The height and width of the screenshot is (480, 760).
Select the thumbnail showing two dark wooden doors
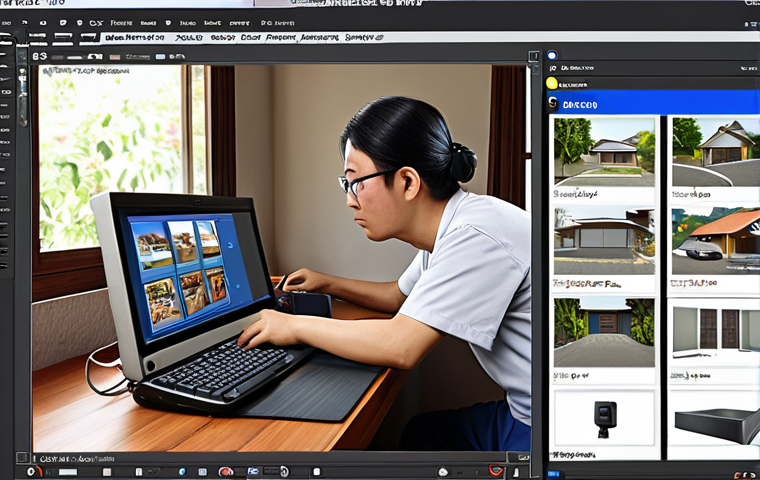(716, 330)
